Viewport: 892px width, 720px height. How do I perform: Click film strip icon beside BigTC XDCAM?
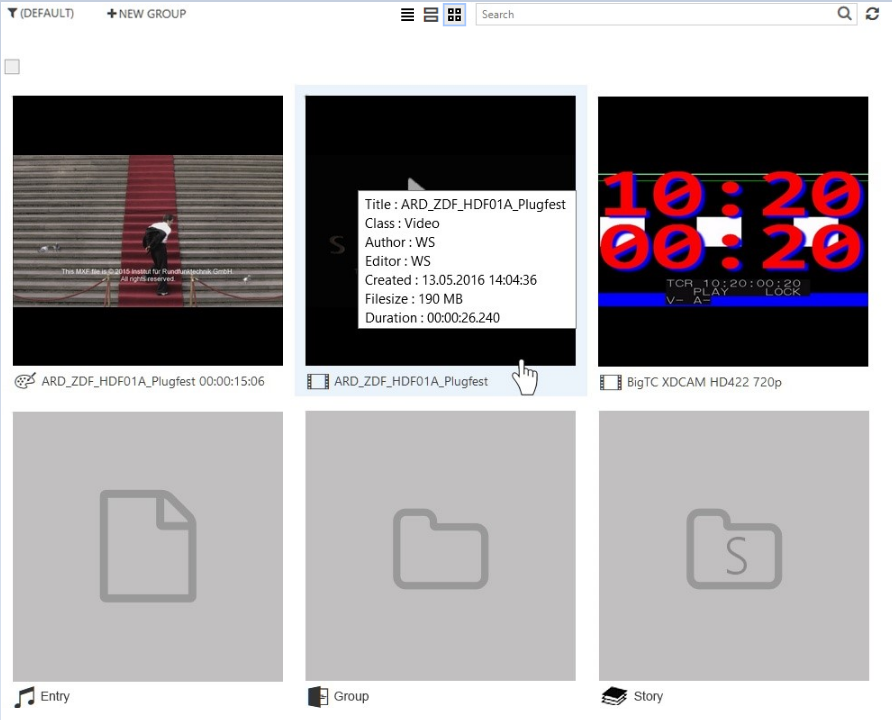(x=610, y=382)
